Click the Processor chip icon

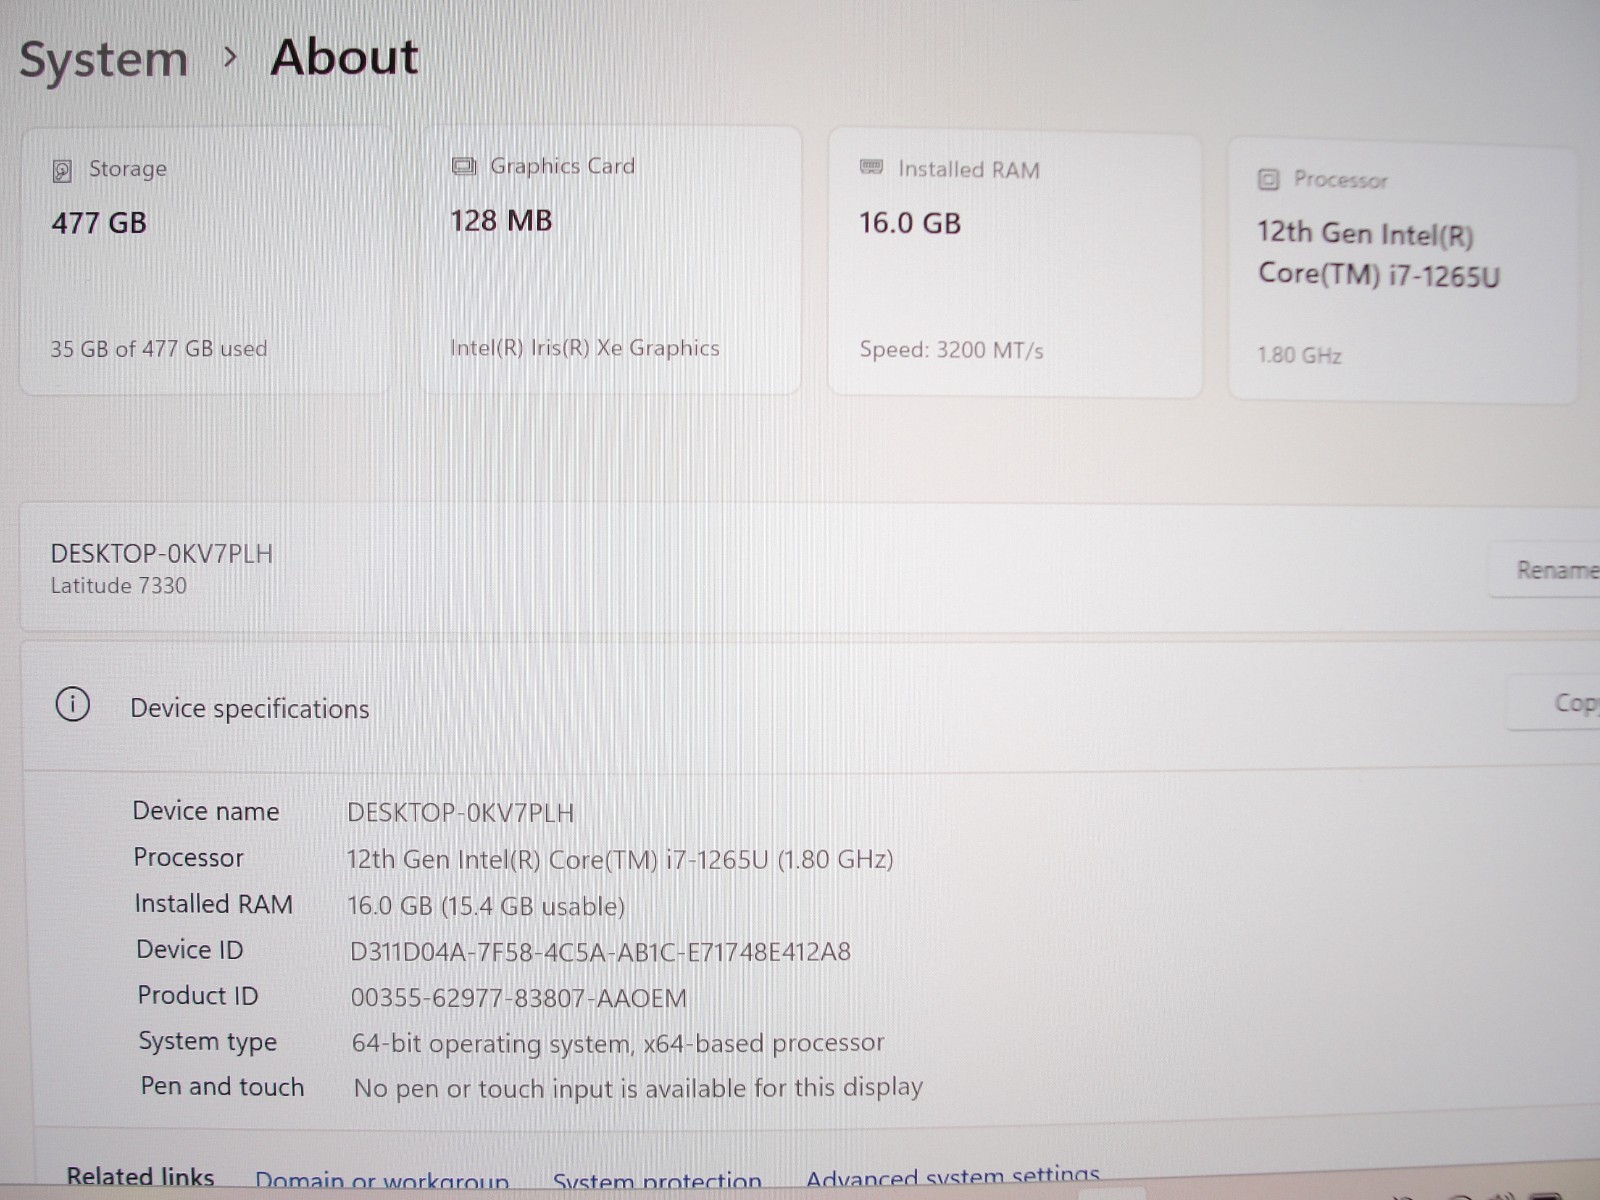click(1268, 180)
